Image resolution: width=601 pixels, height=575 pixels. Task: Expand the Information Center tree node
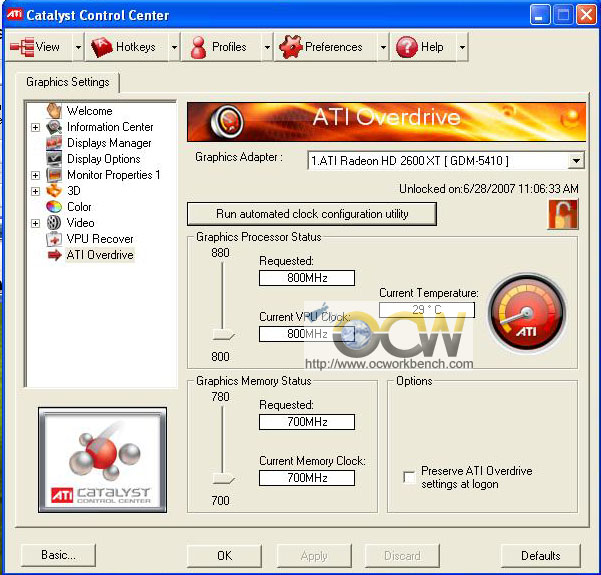point(35,127)
